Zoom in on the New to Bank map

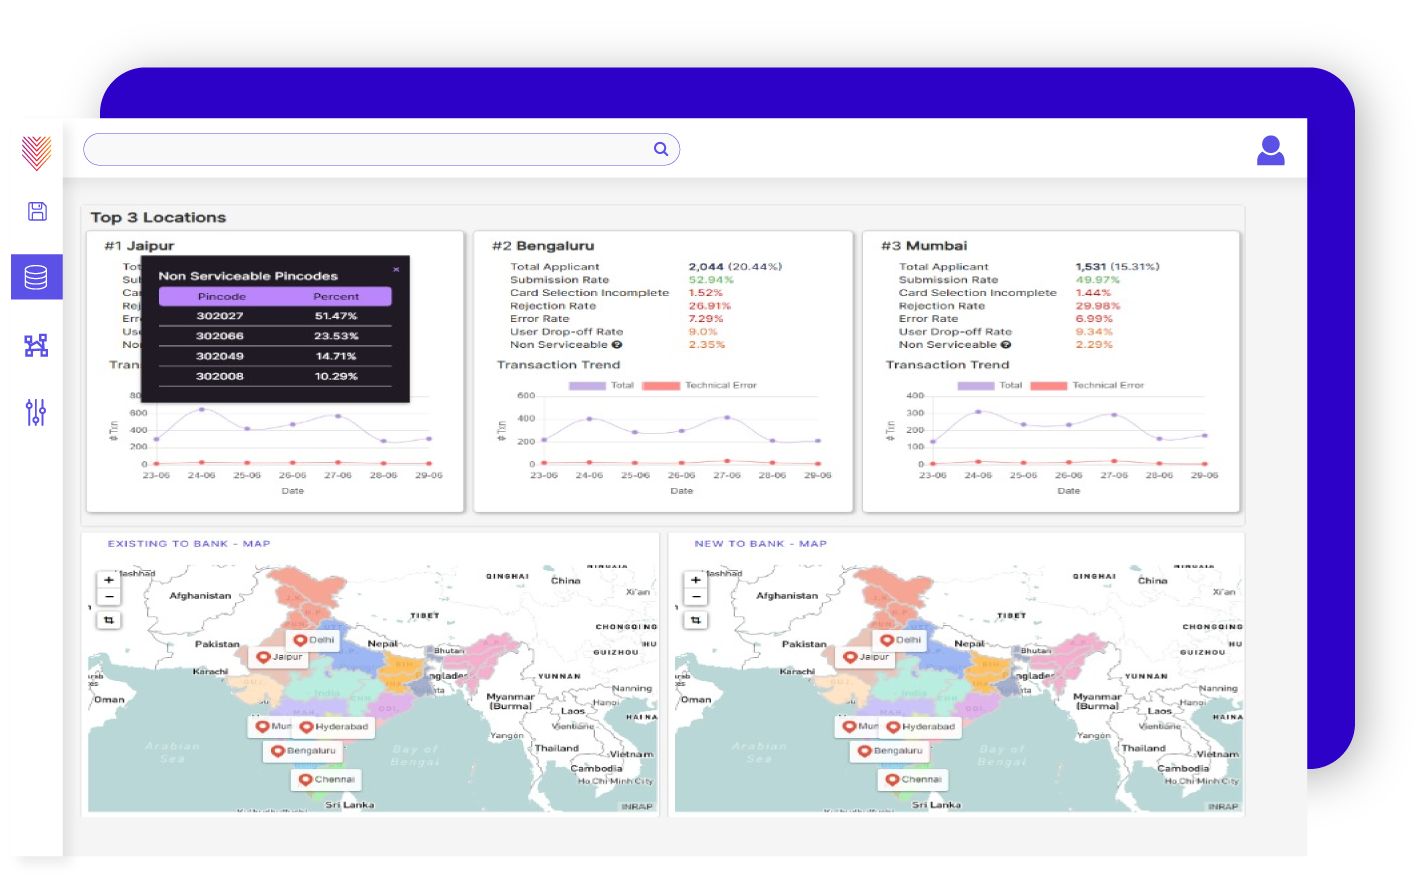tap(695, 579)
